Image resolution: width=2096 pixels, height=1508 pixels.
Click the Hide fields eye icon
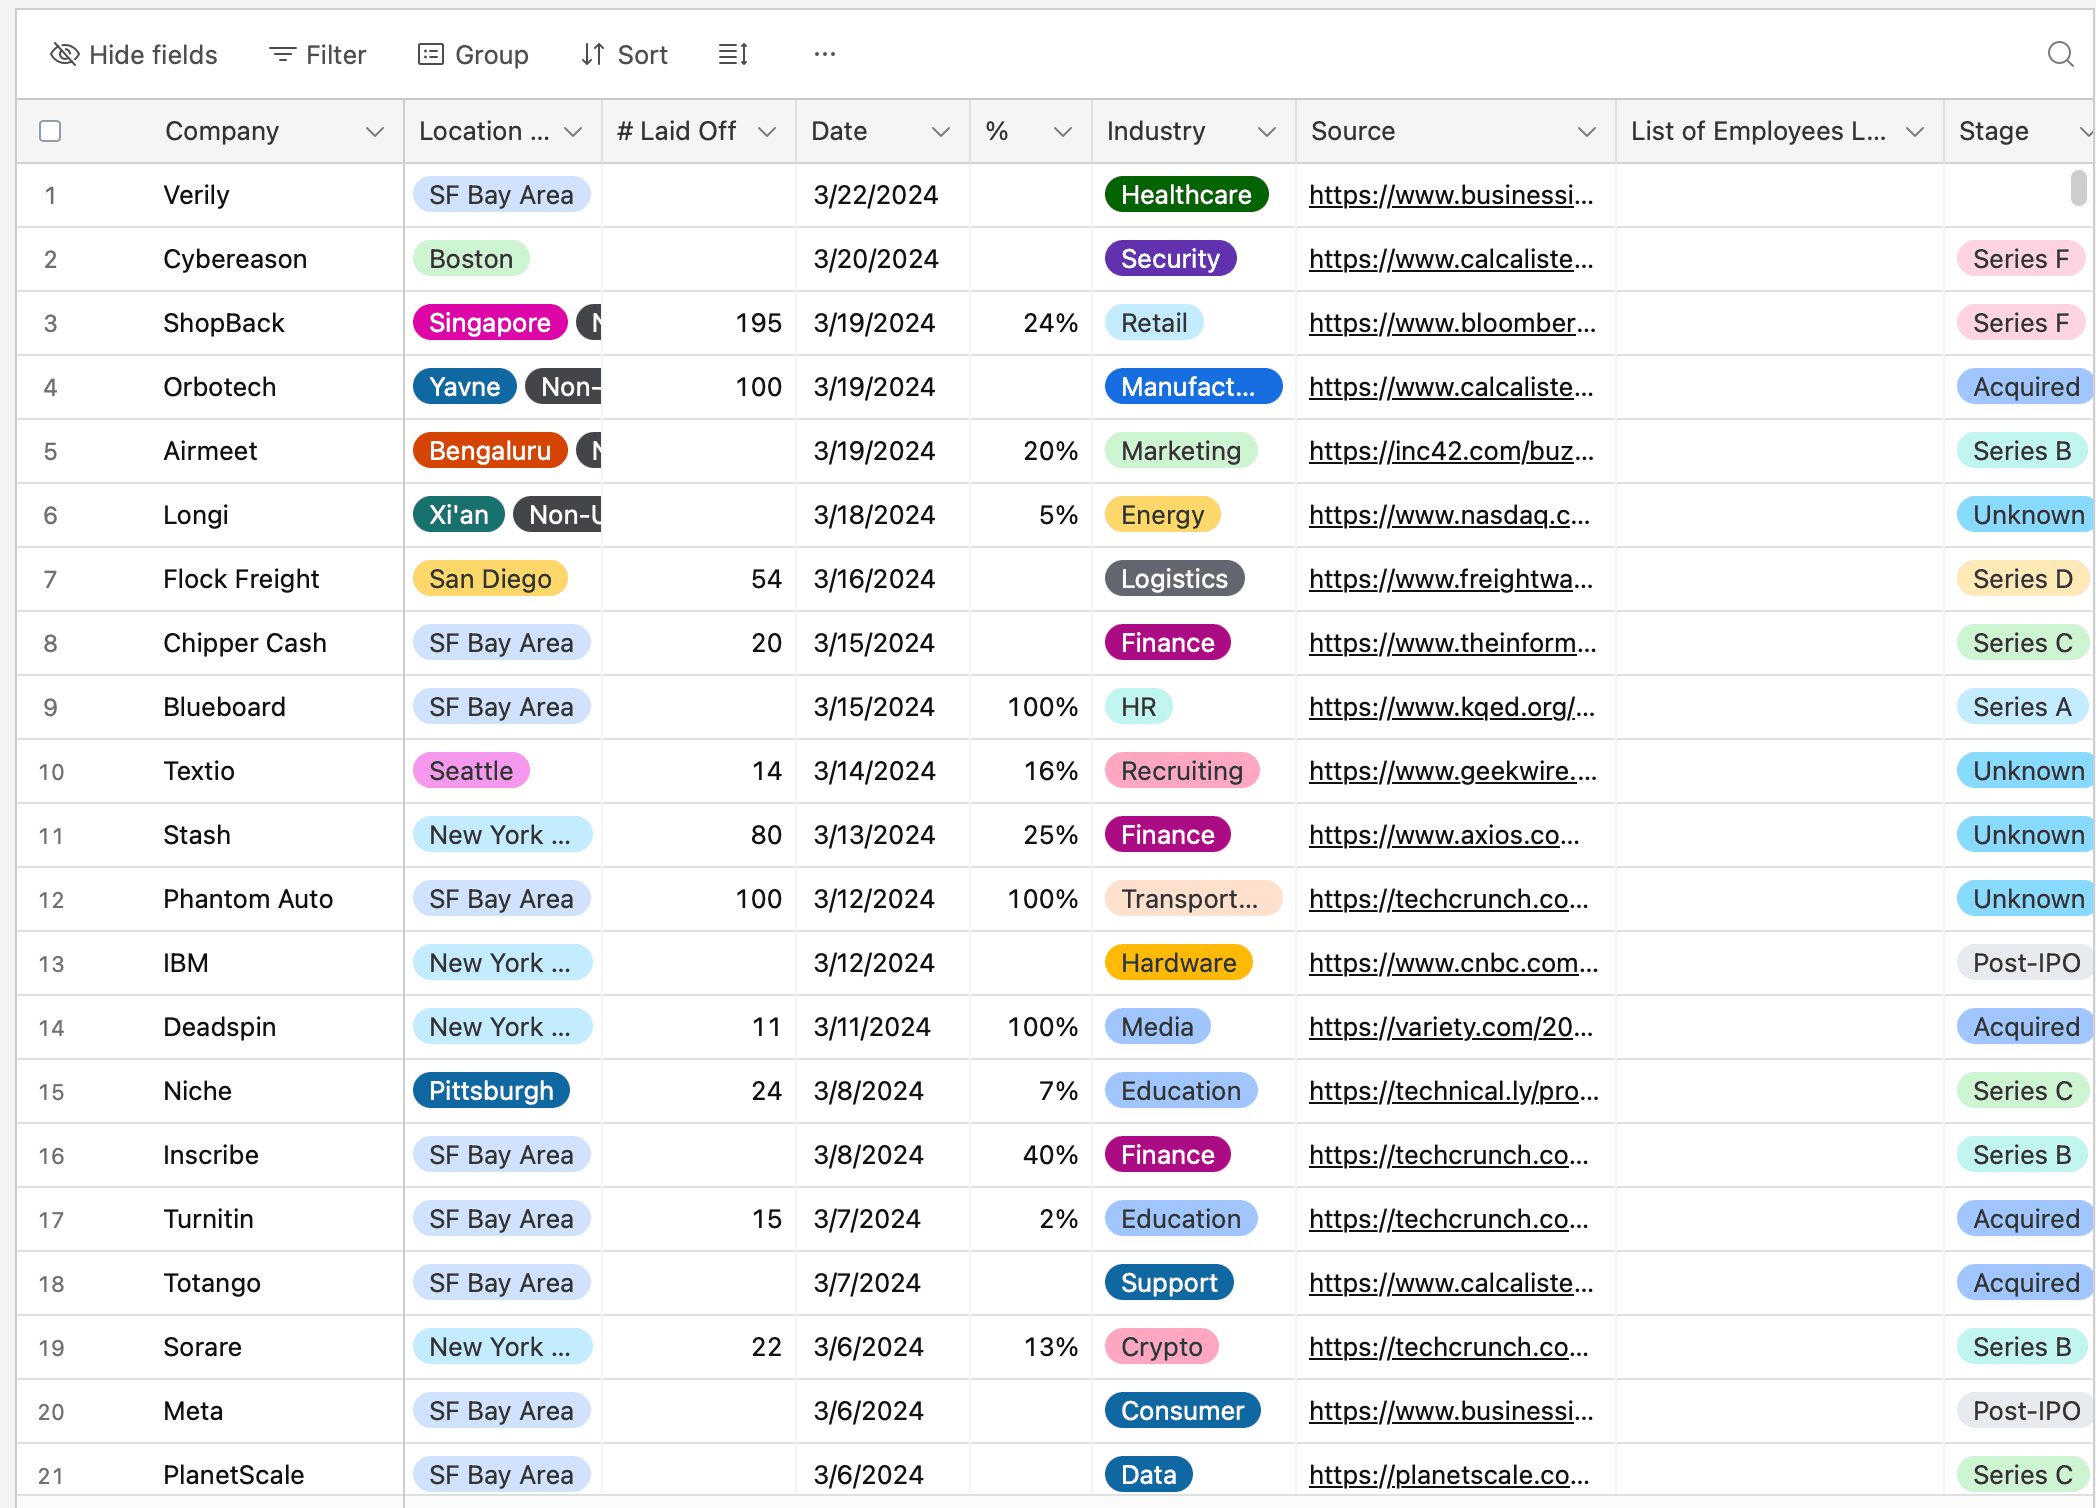[x=65, y=54]
